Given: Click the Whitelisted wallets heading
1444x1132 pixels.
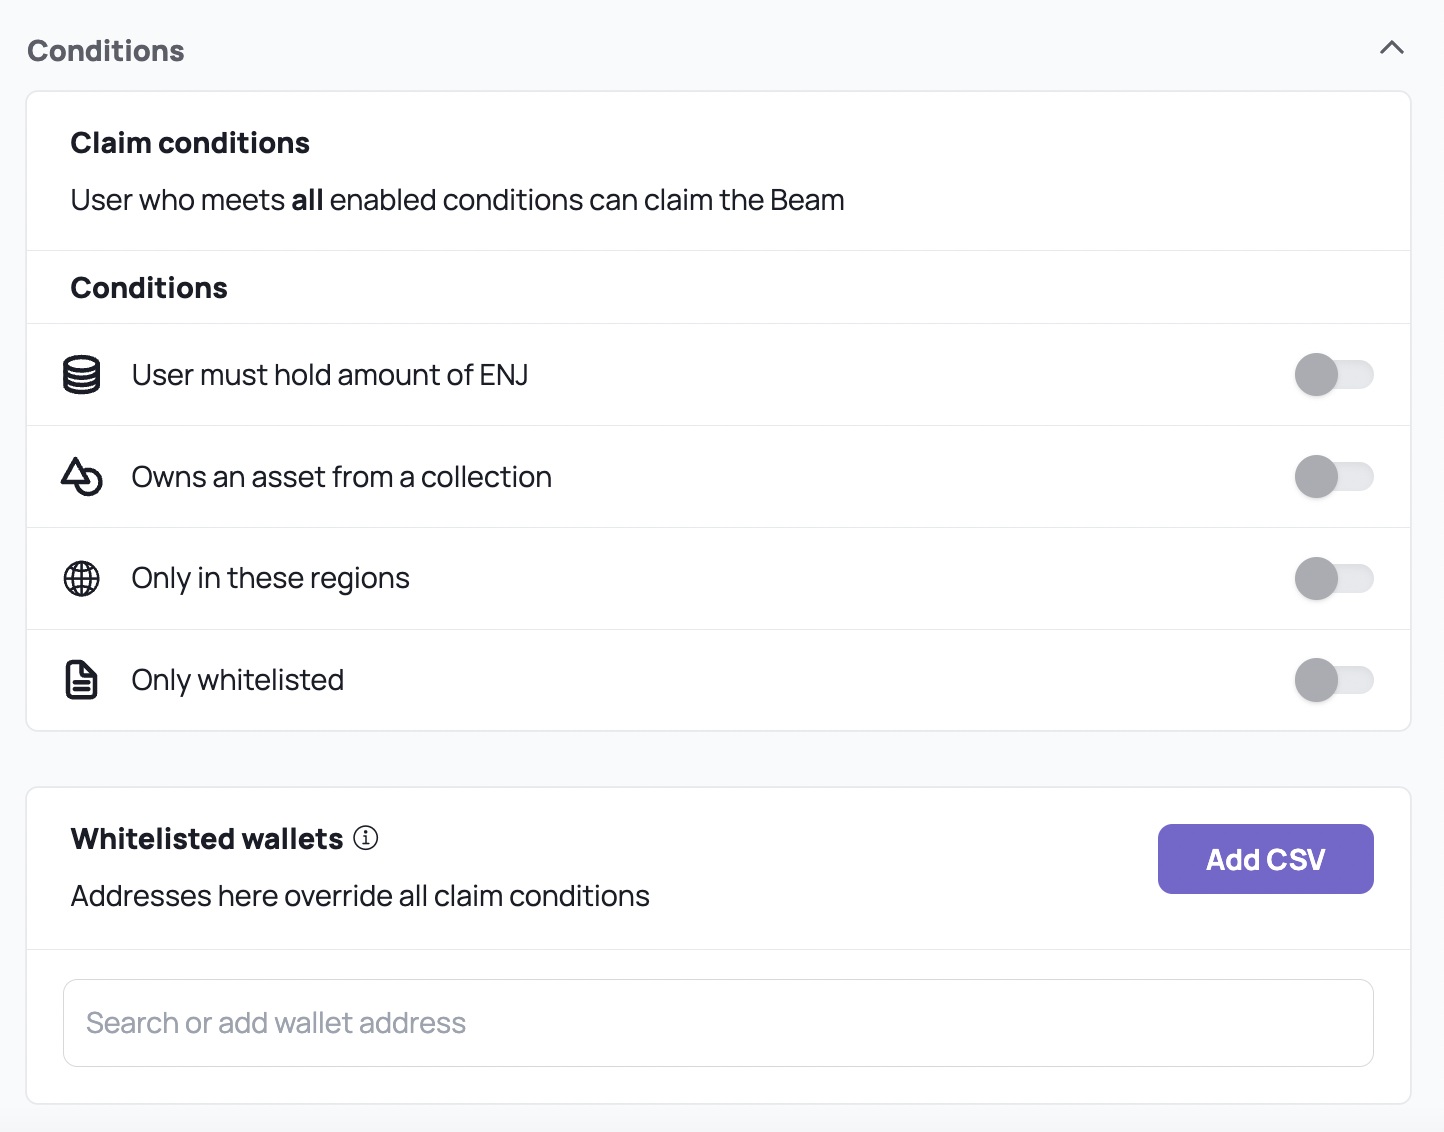Looking at the screenshot, I should click(207, 839).
